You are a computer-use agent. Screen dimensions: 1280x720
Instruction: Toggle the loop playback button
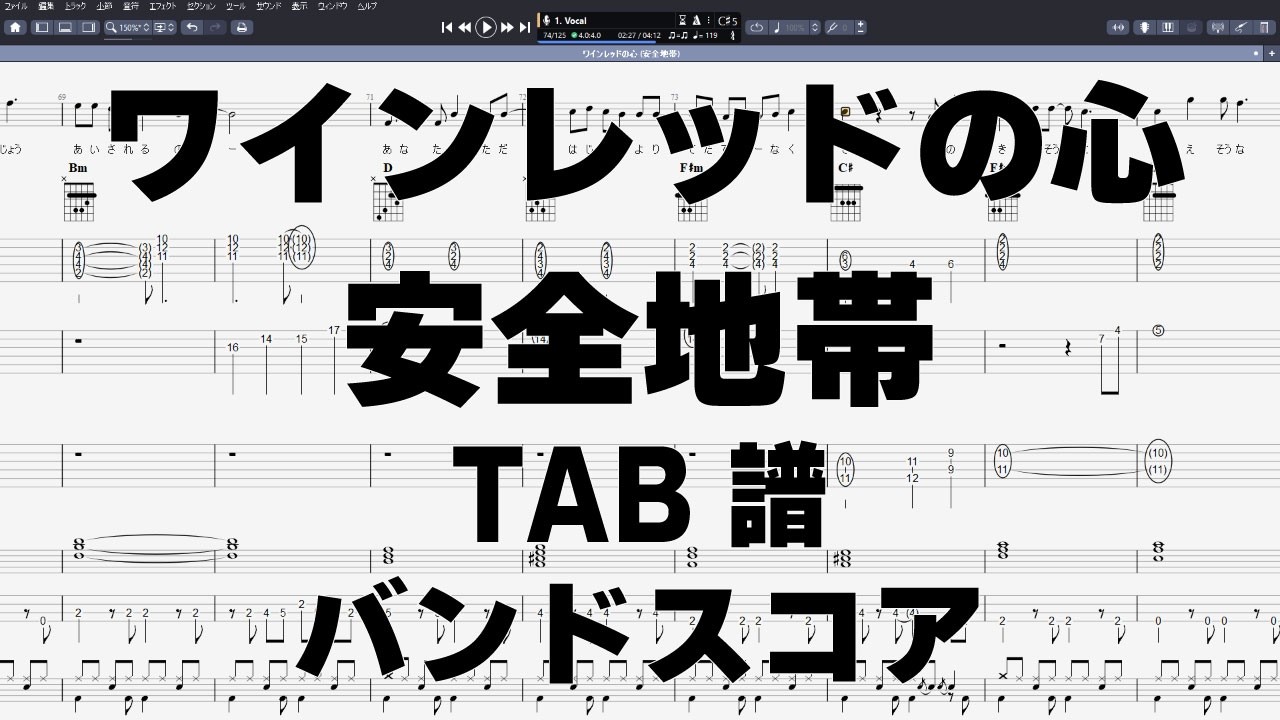click(x=757, y=28)
